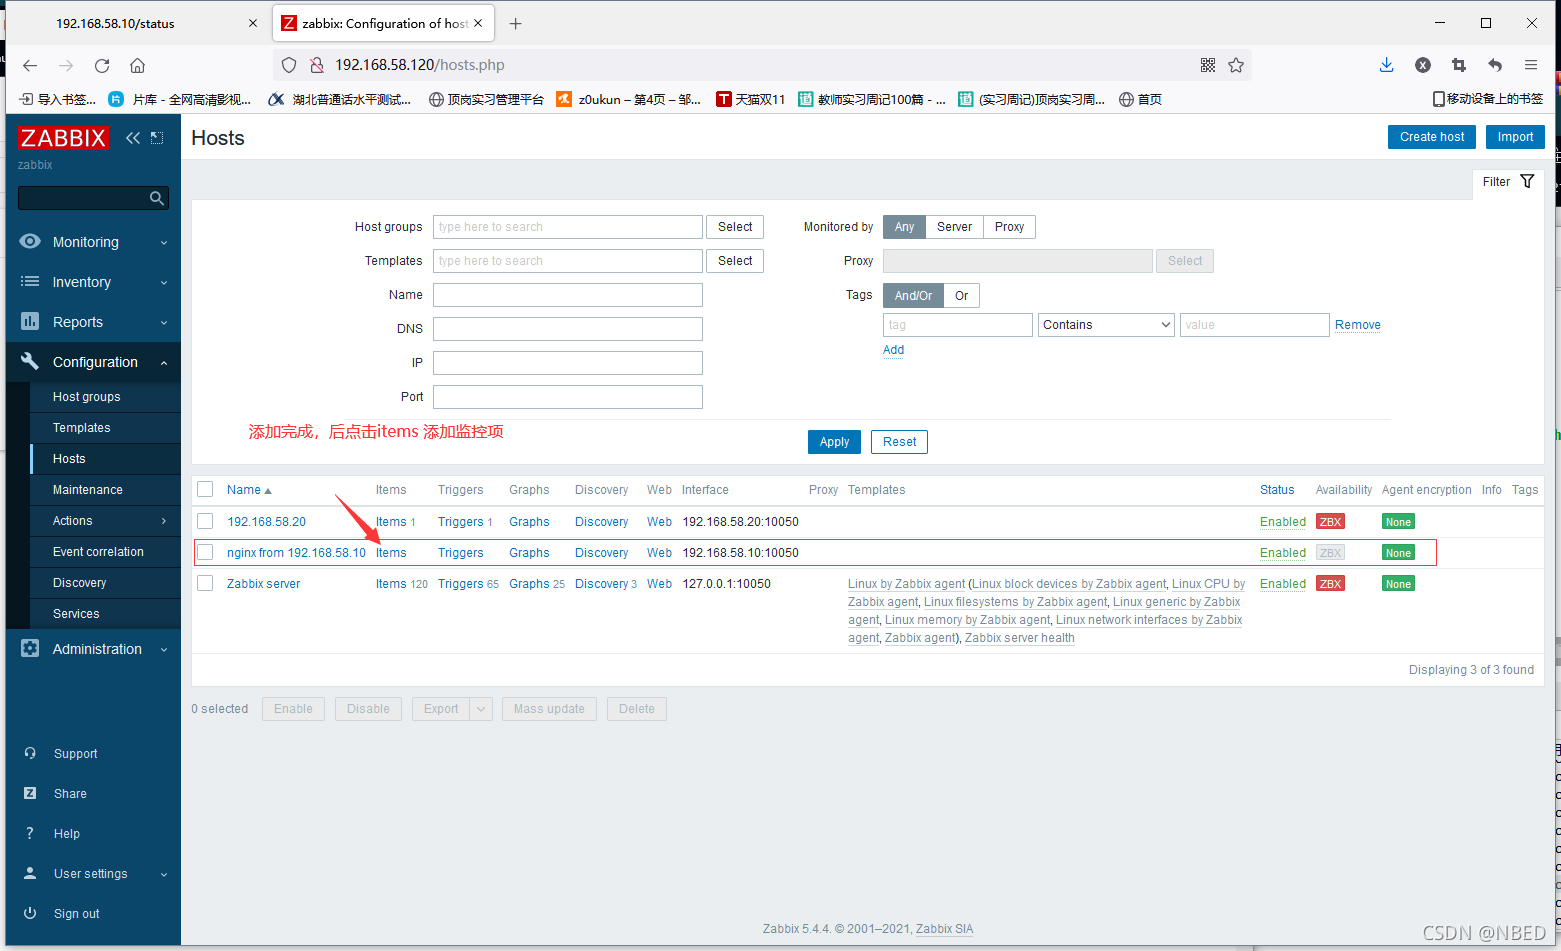The image size is (1561, 951).
Task: Open the Templates menu item
Action: coord(82,428)
